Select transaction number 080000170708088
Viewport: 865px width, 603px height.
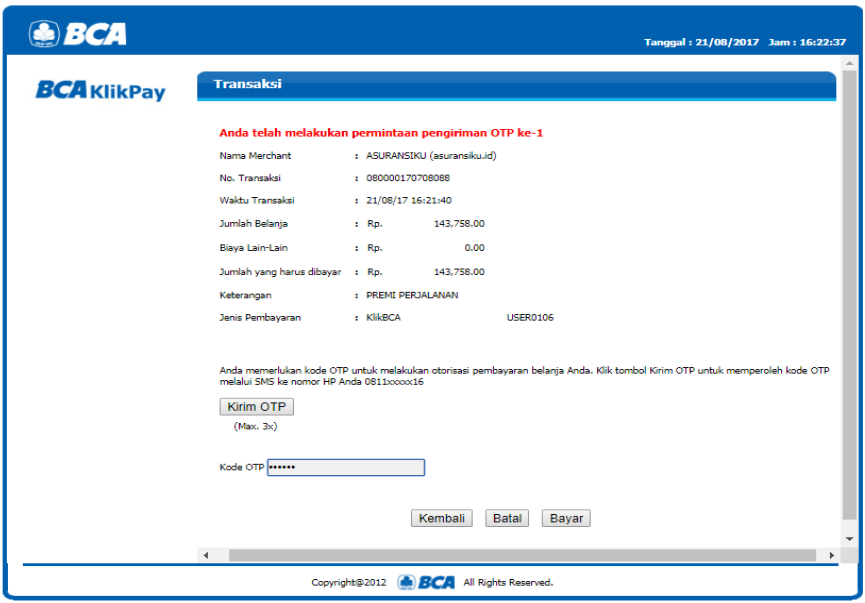point(408,178)
